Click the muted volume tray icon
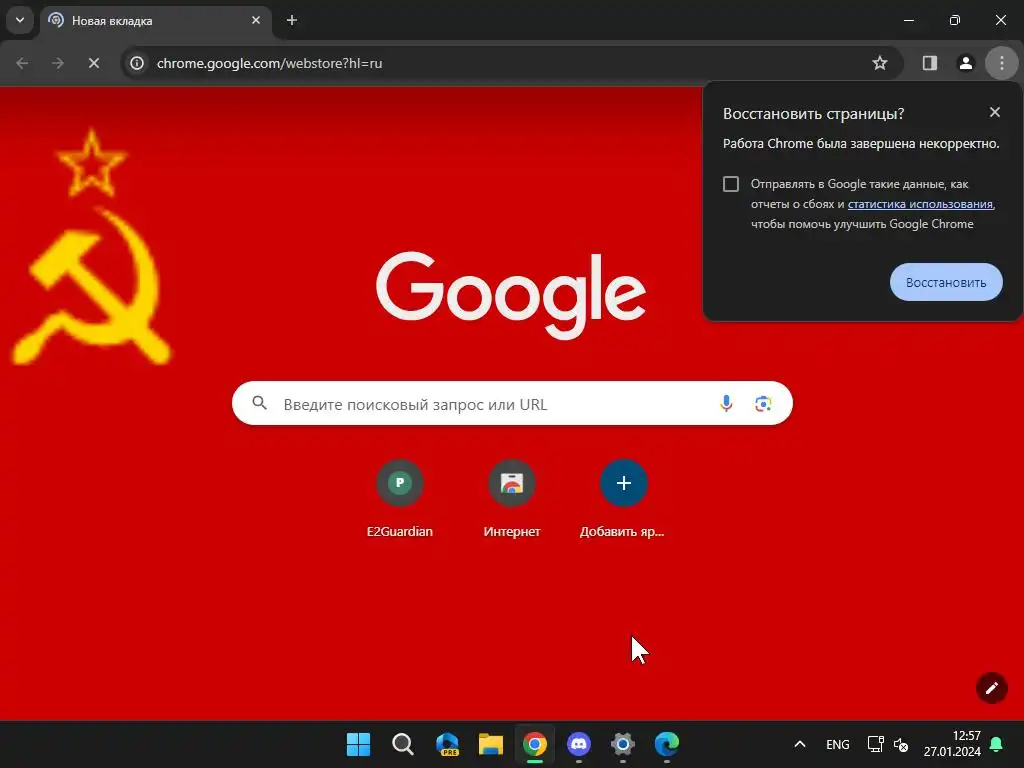Image resolution: width=1024 pixels, height=768 pixels. 901,744
